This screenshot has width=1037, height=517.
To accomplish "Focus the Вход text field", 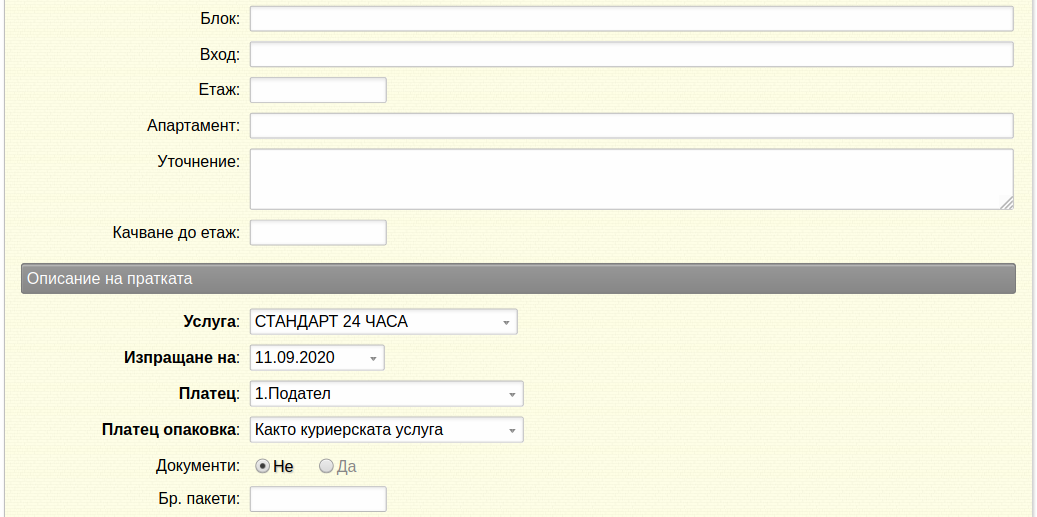I will coord(631,54).
